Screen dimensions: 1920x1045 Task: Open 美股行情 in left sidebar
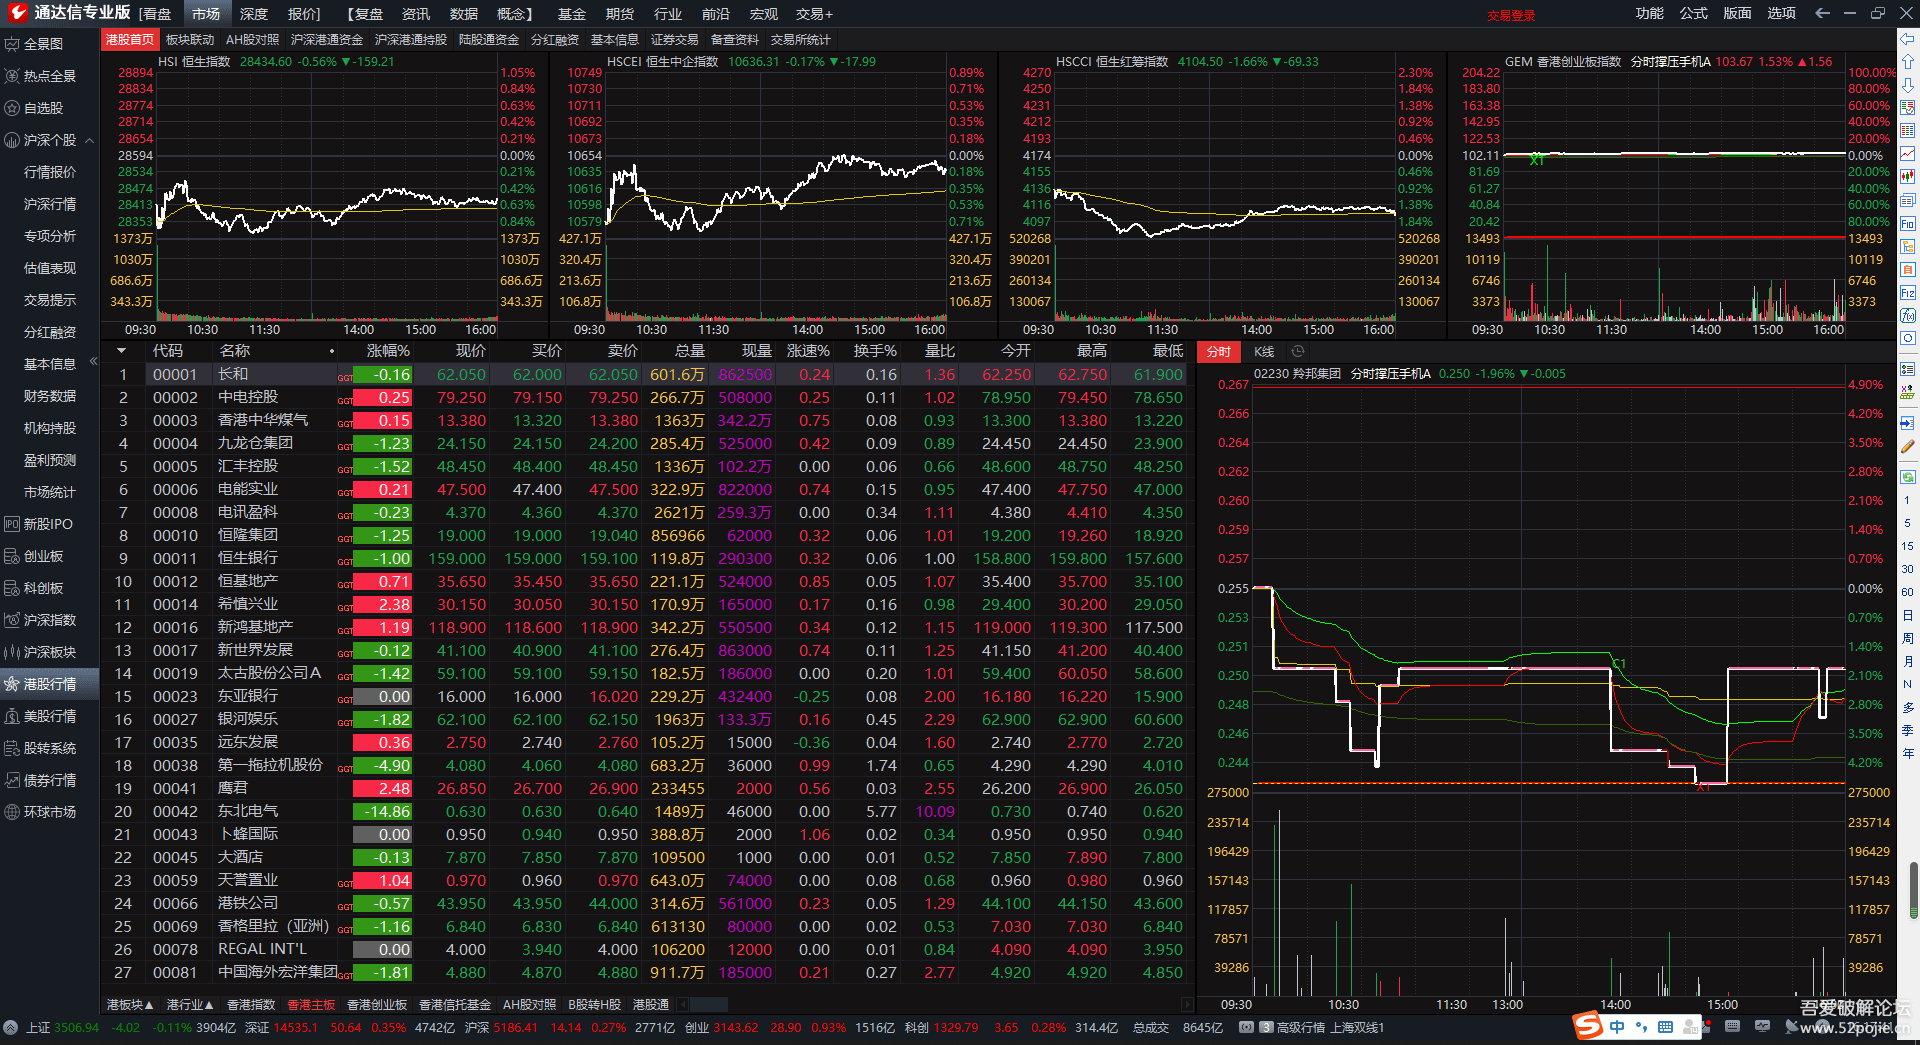[x=49, y=716]
